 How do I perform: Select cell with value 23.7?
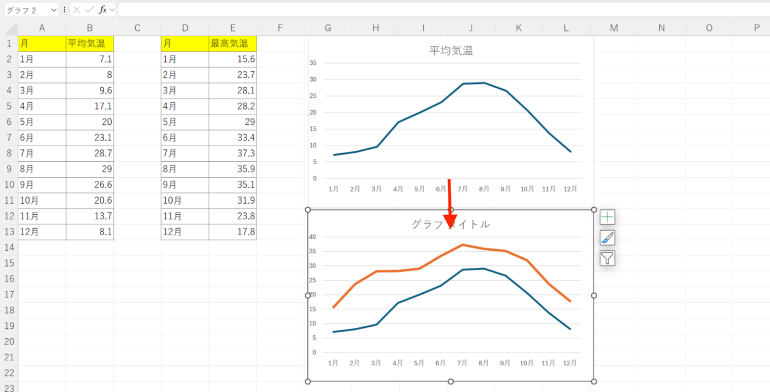pyautogui.click(x=232, y=75)
